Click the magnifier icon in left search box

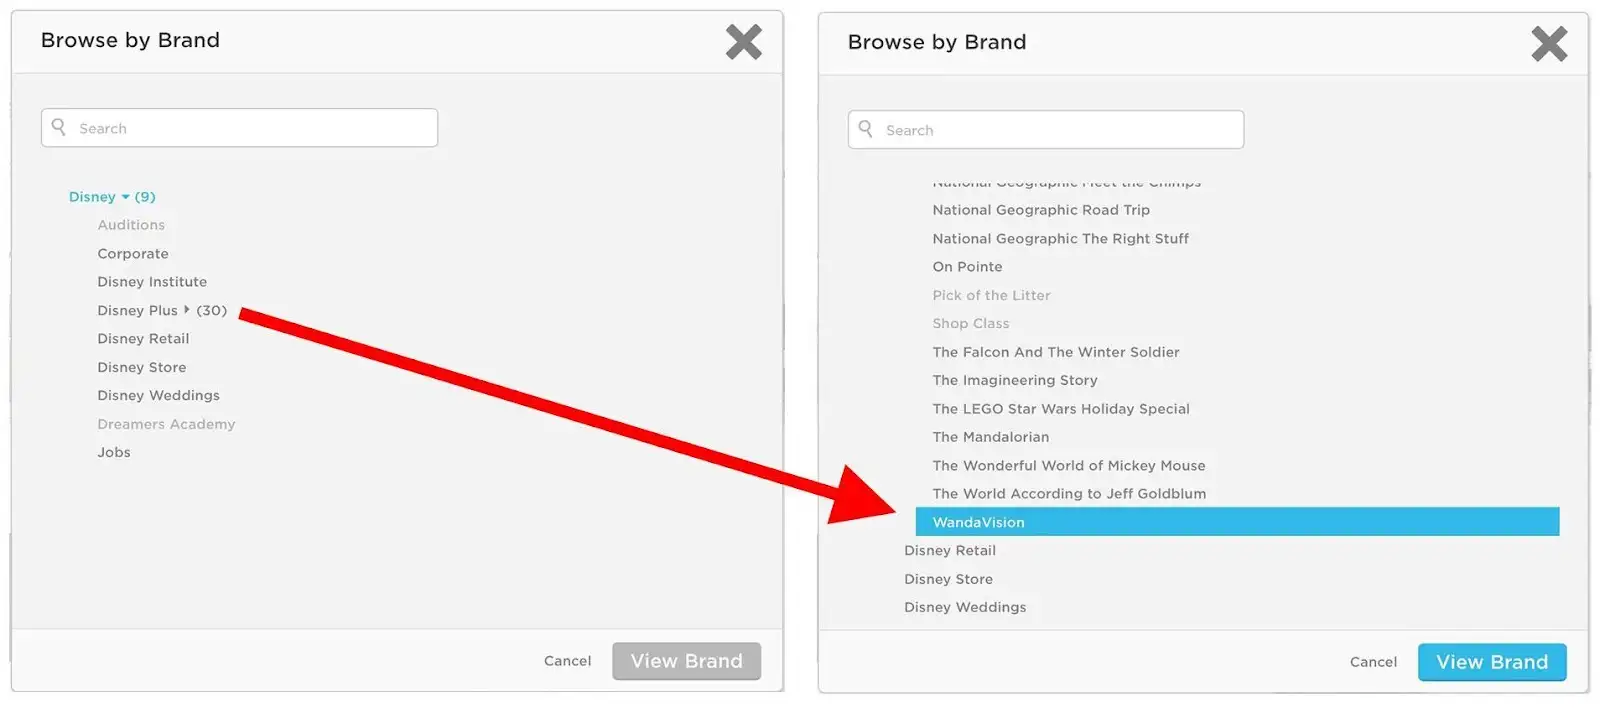click(59, 127)
